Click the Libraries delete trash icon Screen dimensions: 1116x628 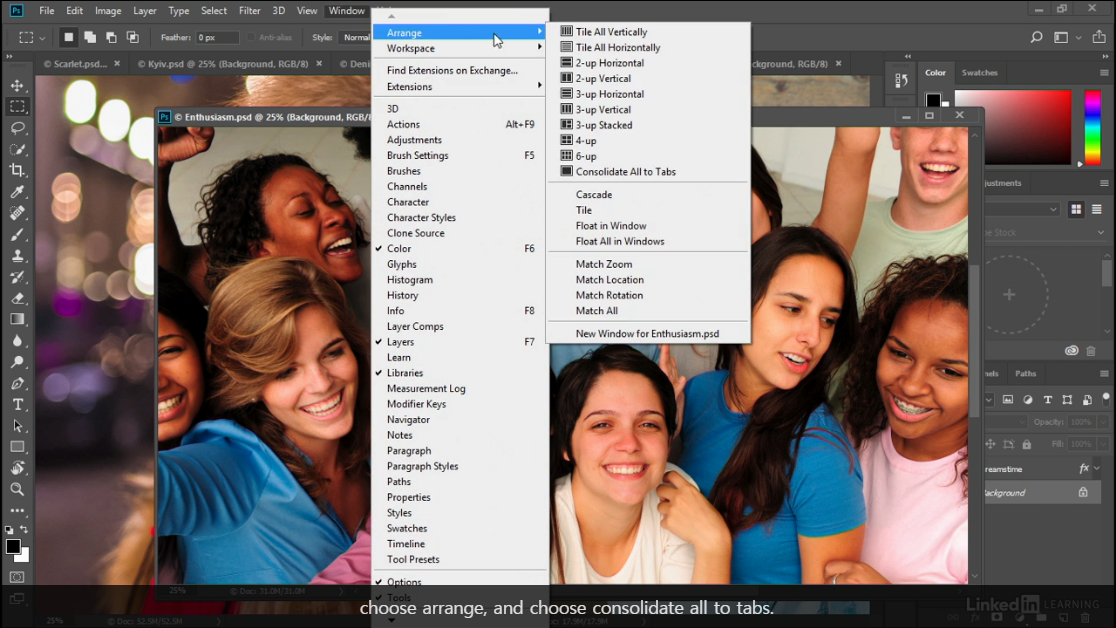click(1091, 351)
